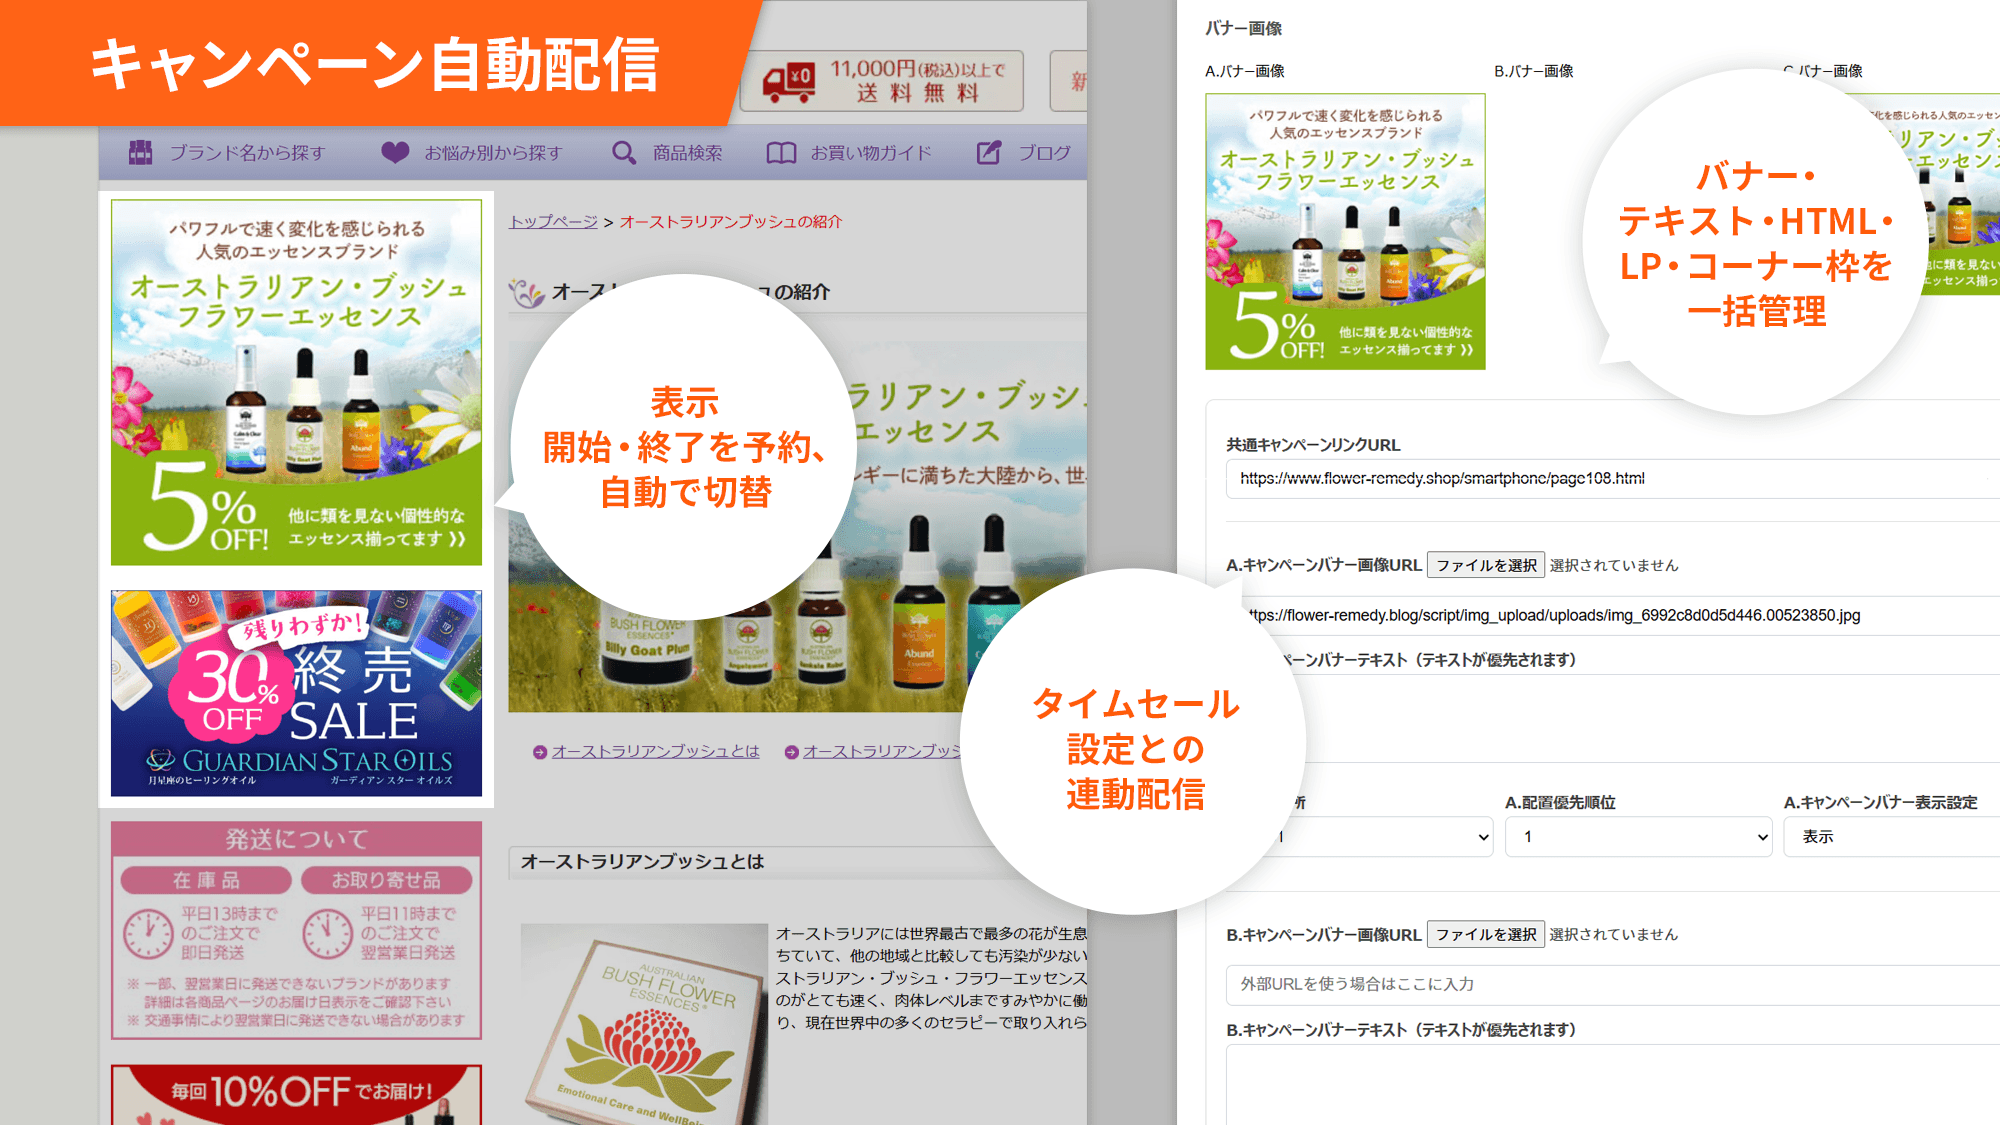Screen dimensions: 2000x1125
Task: Click the 毎回10%OFFでお届け banner
Action: click(296, 1095)
